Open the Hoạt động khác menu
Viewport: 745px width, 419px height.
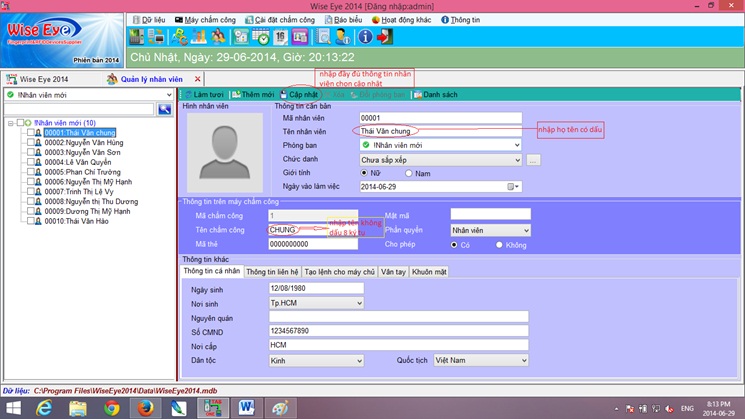[x=401, y=20]
